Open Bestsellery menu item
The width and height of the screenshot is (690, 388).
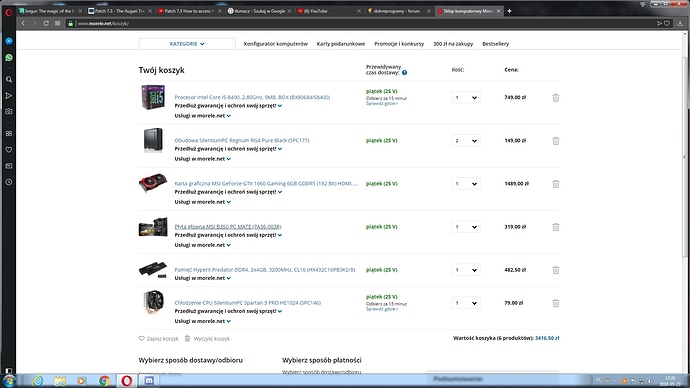point(495,44)
